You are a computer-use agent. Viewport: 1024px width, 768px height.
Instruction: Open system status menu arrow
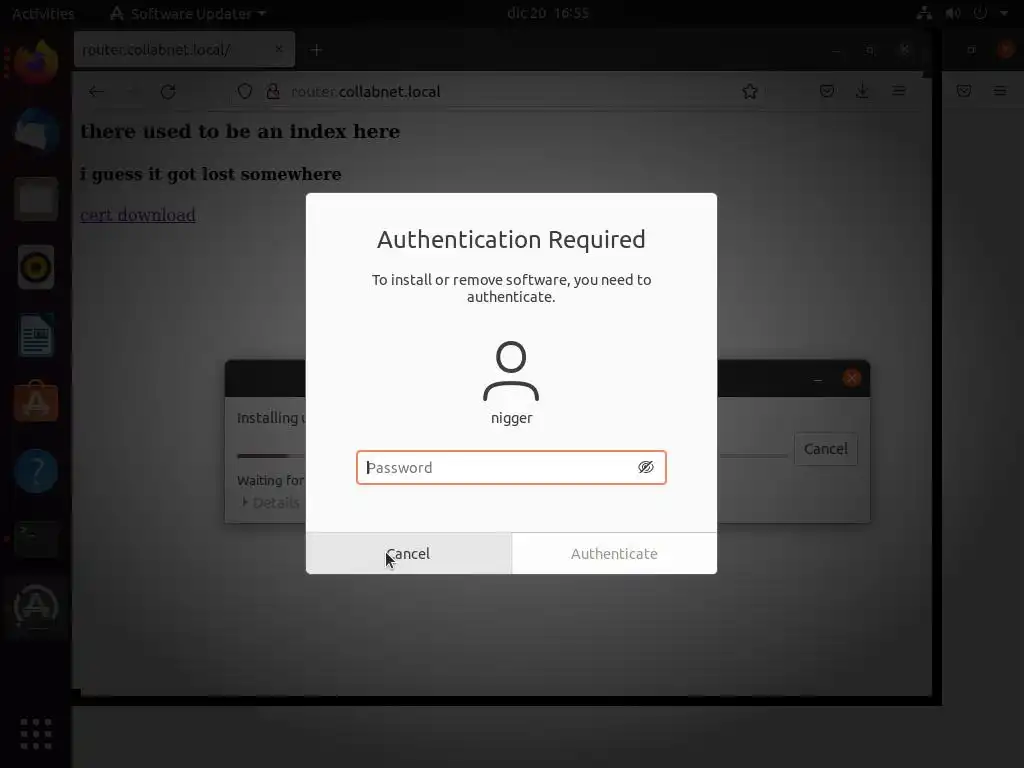click(1004, 13)
